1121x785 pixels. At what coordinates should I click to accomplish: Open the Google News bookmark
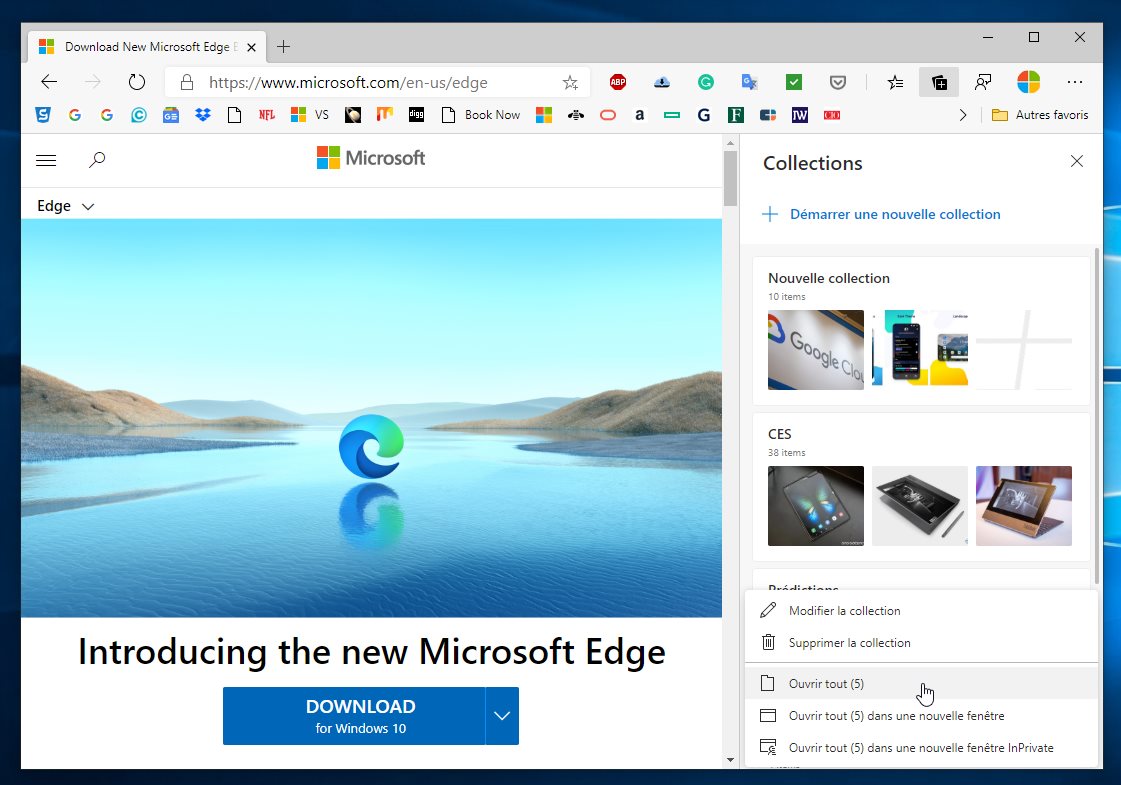(x=171, y=114)
